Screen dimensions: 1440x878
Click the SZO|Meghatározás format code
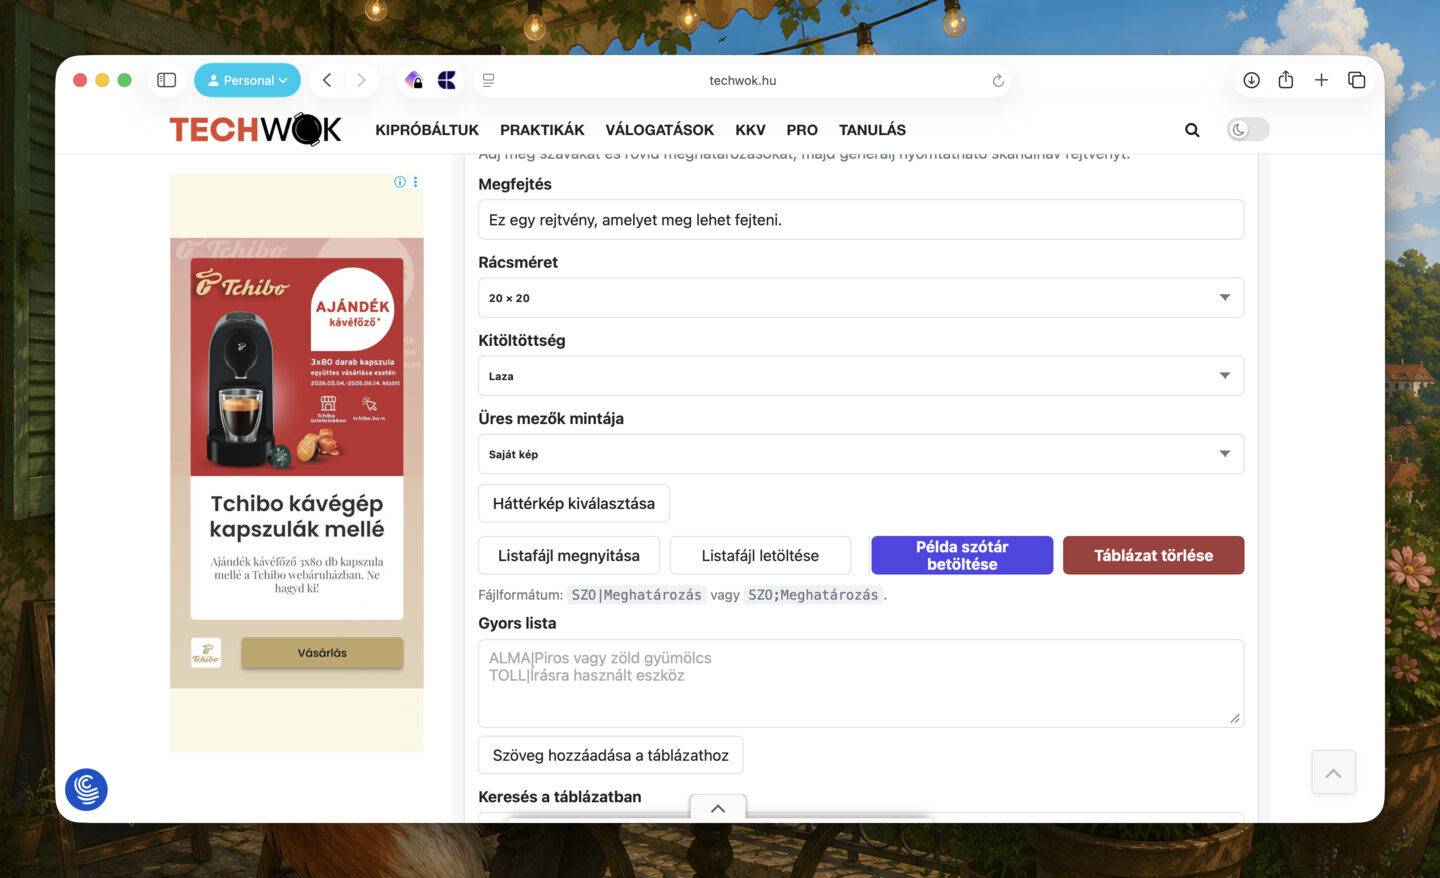(636, 595)
